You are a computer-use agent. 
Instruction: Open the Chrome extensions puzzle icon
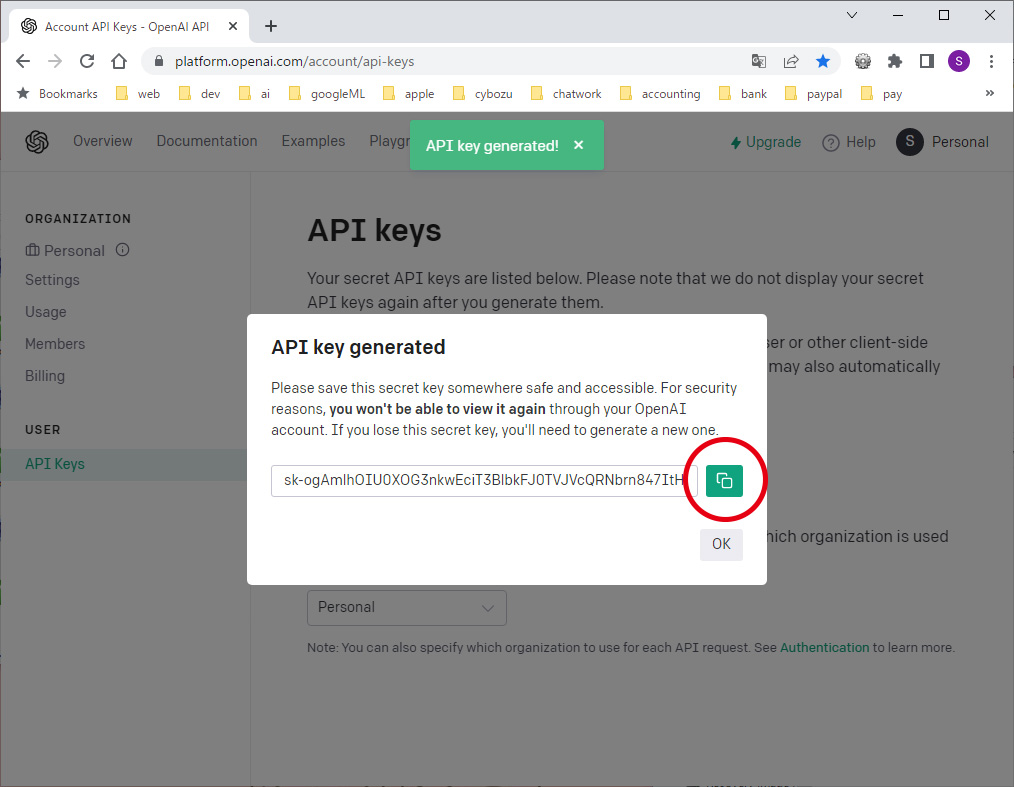895,61
